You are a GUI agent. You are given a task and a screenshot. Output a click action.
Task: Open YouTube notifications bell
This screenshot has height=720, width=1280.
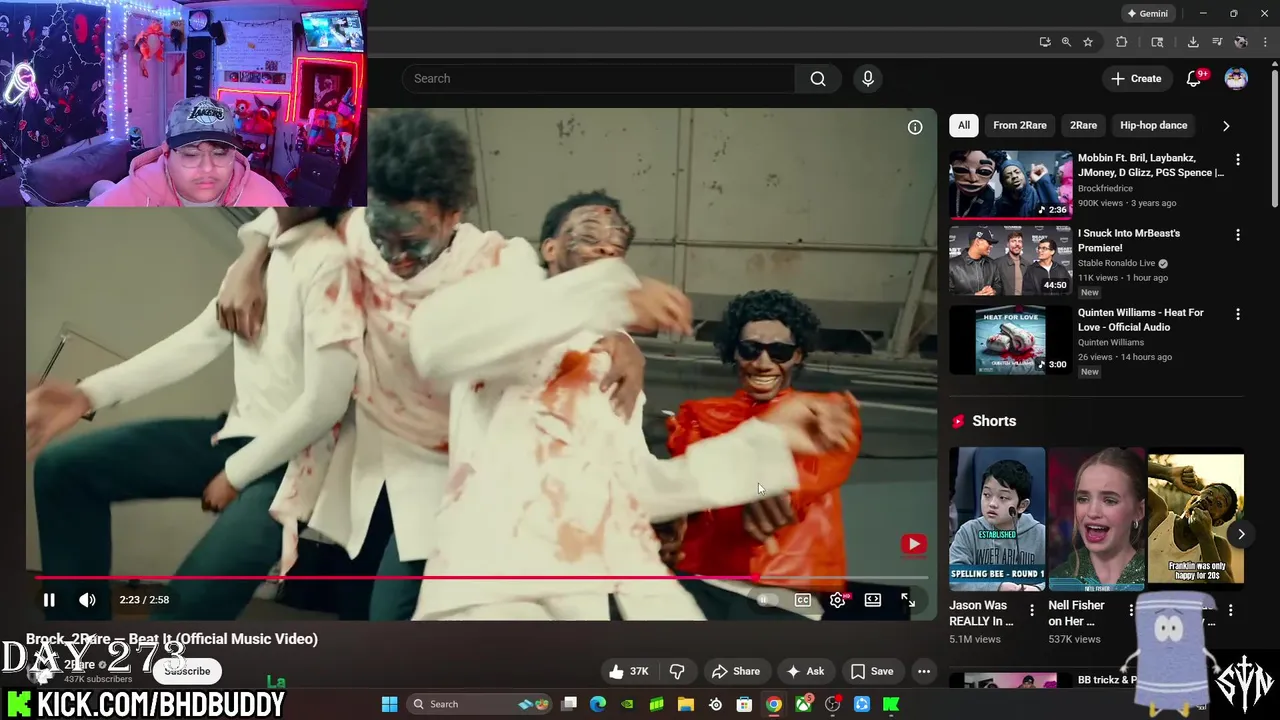tap(1194, 79)
